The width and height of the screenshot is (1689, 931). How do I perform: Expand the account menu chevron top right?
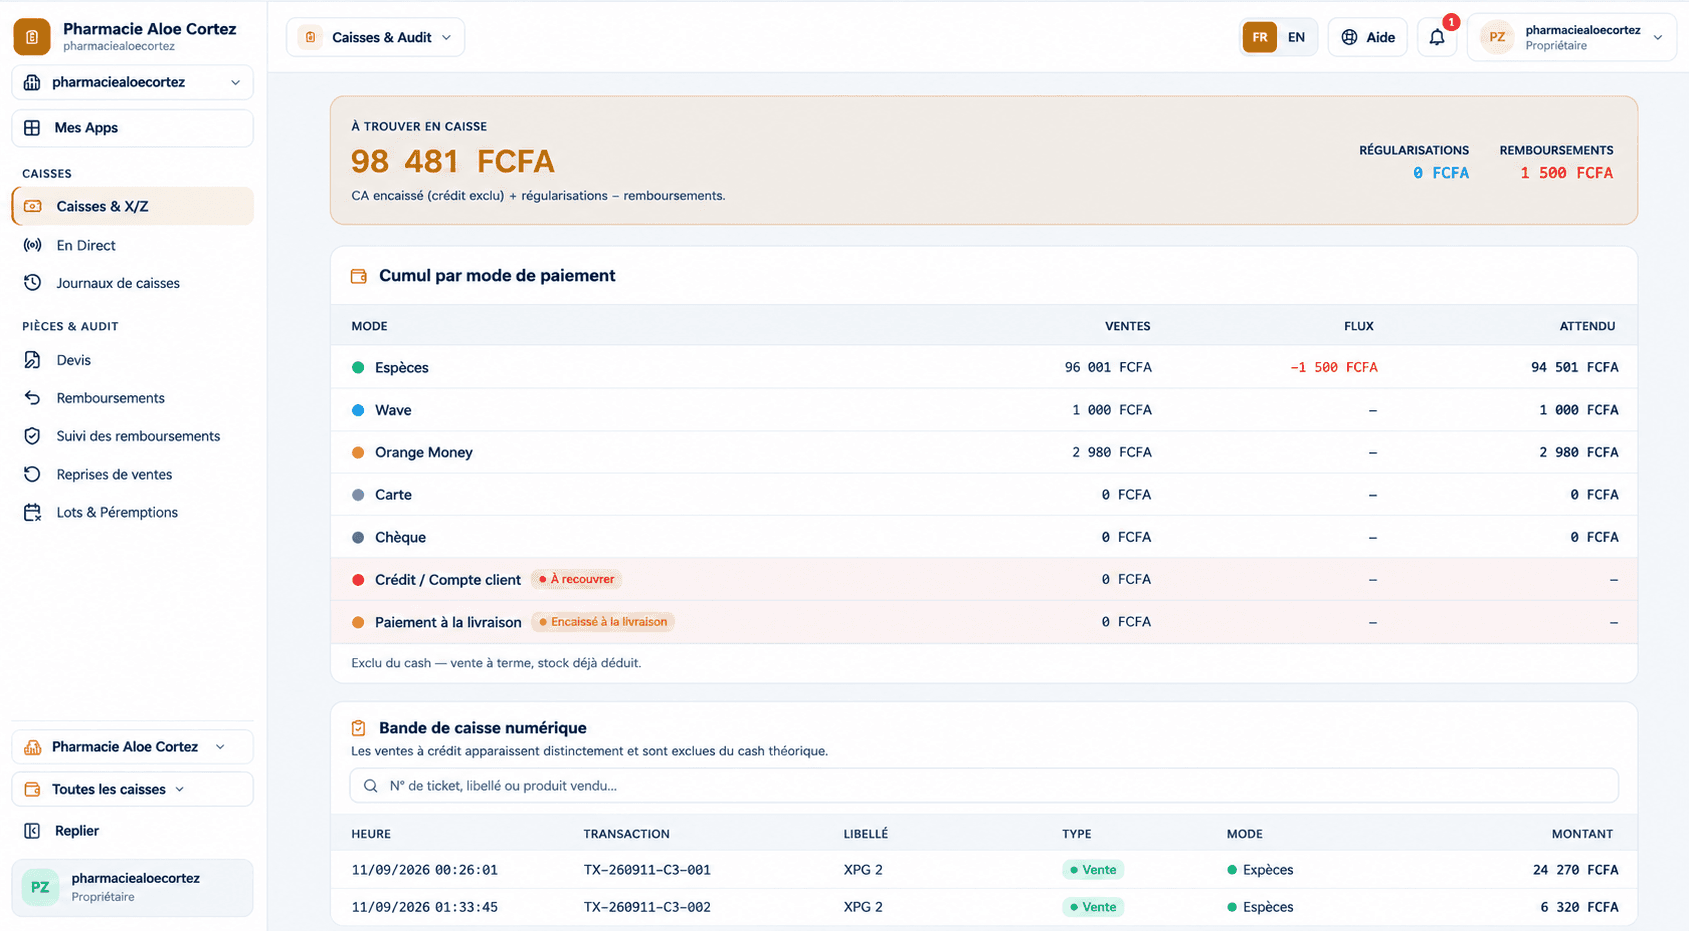tap(1658, 38)
